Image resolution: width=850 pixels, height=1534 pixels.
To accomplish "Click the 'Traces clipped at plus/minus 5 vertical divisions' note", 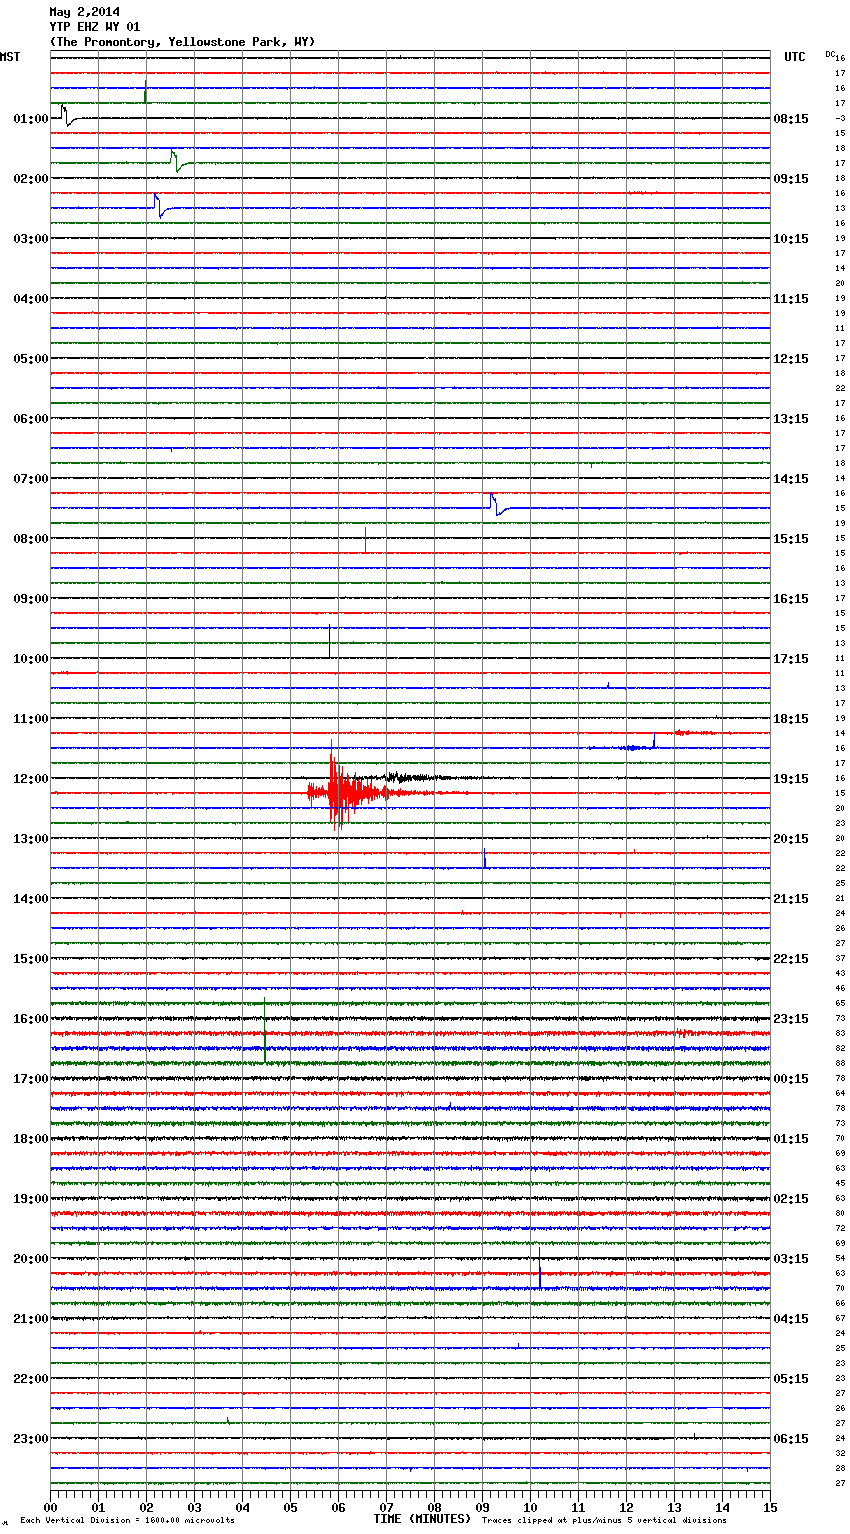I will (x=604, y=1521).
